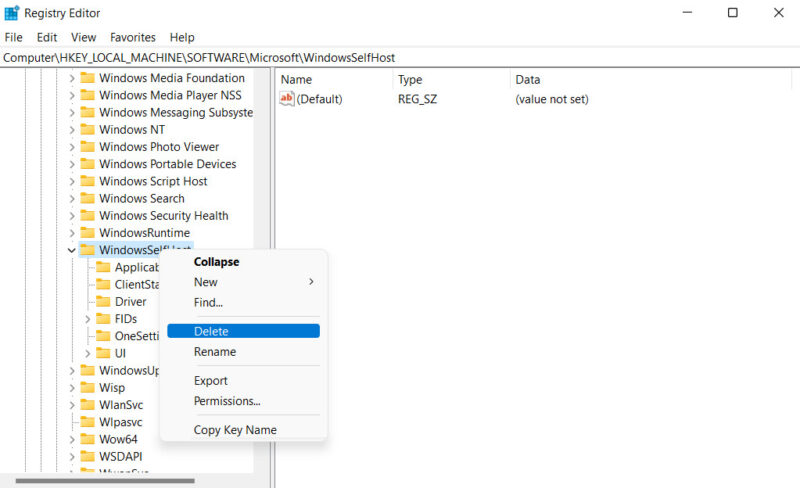This screenshot has height=488, width=800.
Task: Expand the FIDs subkey
Action: pos(88,319)
